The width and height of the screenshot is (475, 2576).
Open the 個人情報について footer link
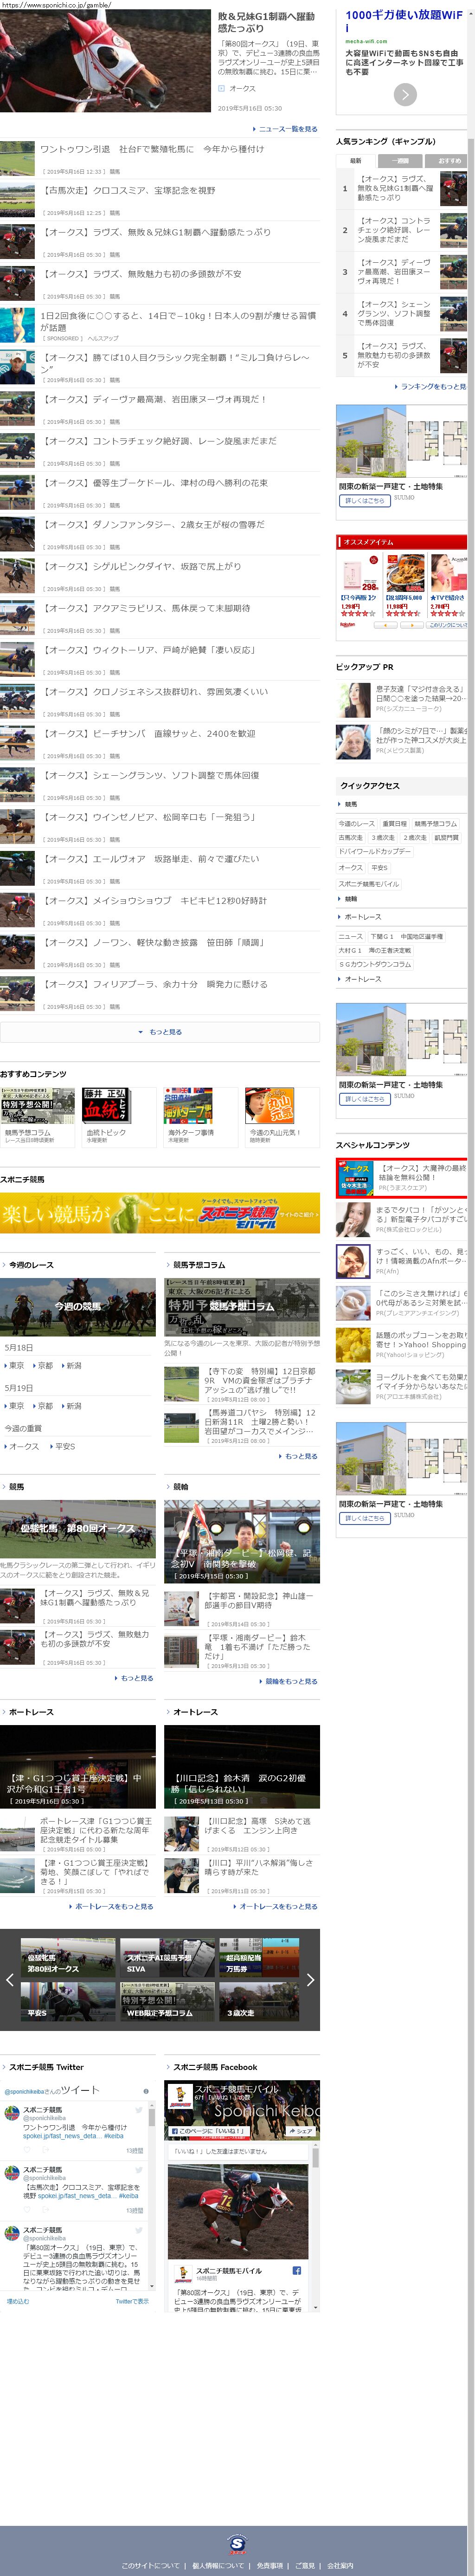point(217,2565)
